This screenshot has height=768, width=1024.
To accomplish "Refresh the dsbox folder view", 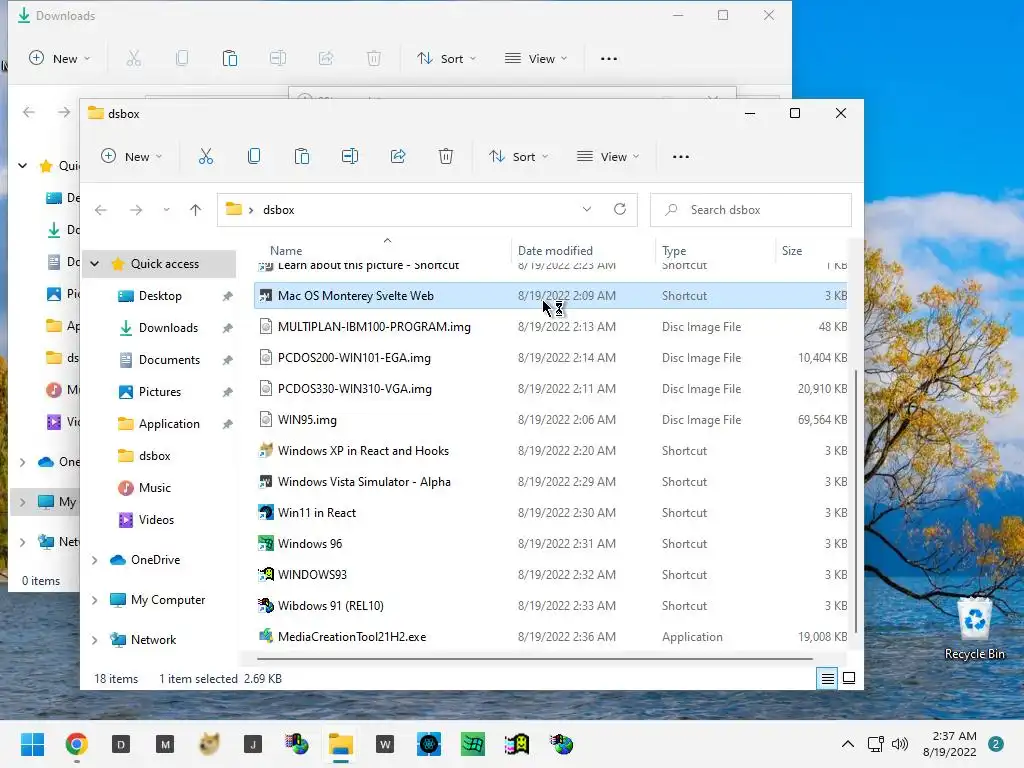I will click(x=620, y=210).
